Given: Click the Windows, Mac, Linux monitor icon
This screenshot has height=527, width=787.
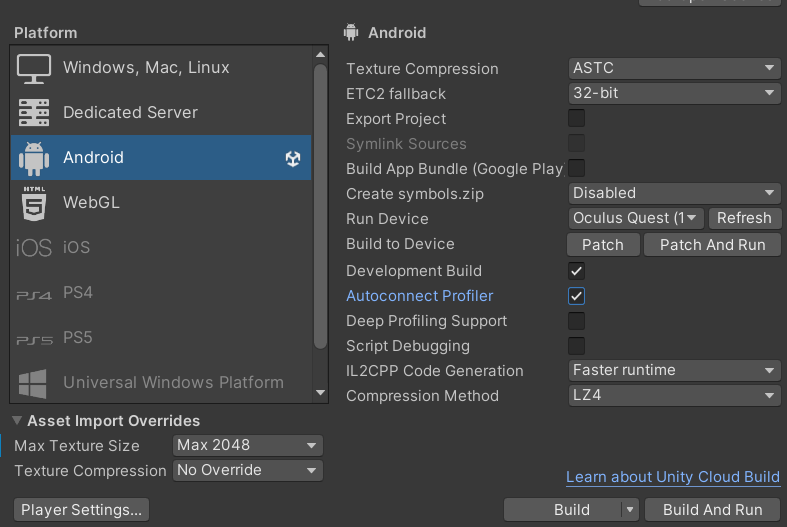Looking at the screenshot, I should 34,68.
